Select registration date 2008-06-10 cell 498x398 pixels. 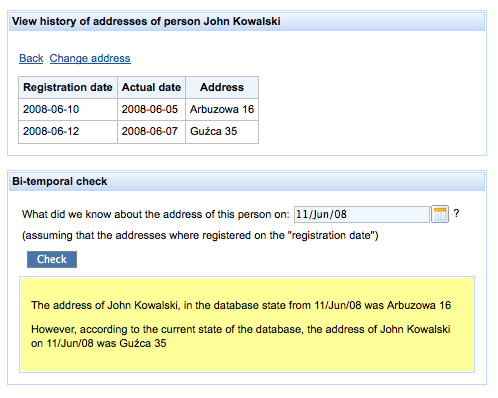pos(68,109)
